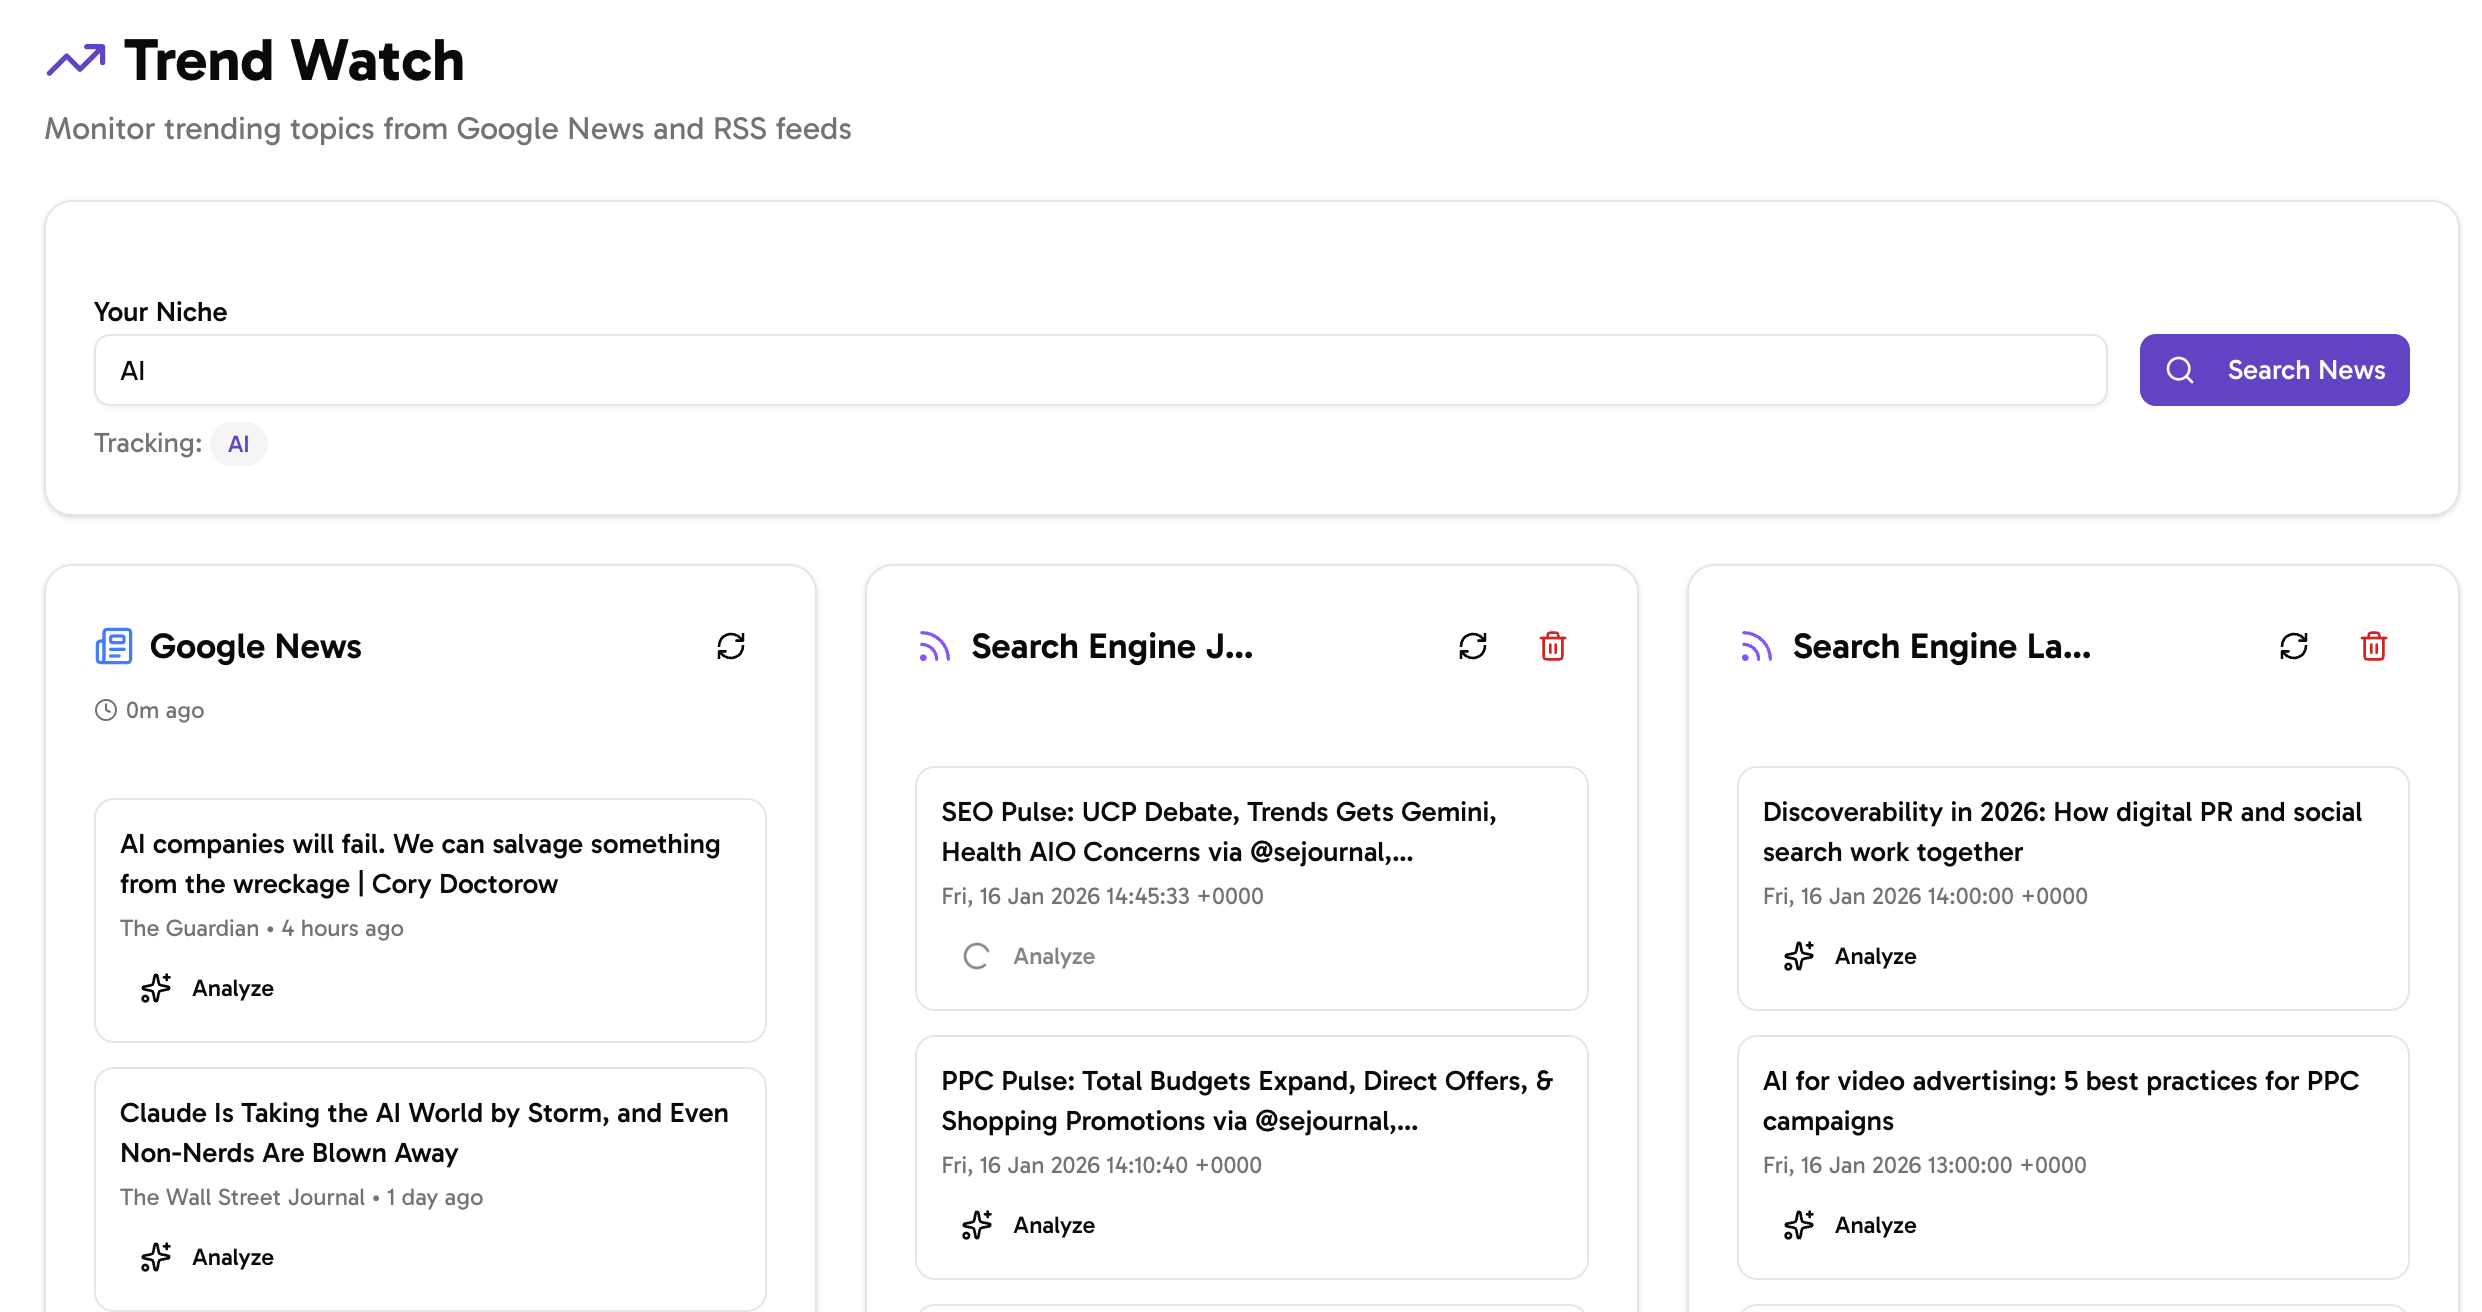Analyze the Cory Doctorow article
Viewport: 2482px width, 1312px height.
click(204, 988)
